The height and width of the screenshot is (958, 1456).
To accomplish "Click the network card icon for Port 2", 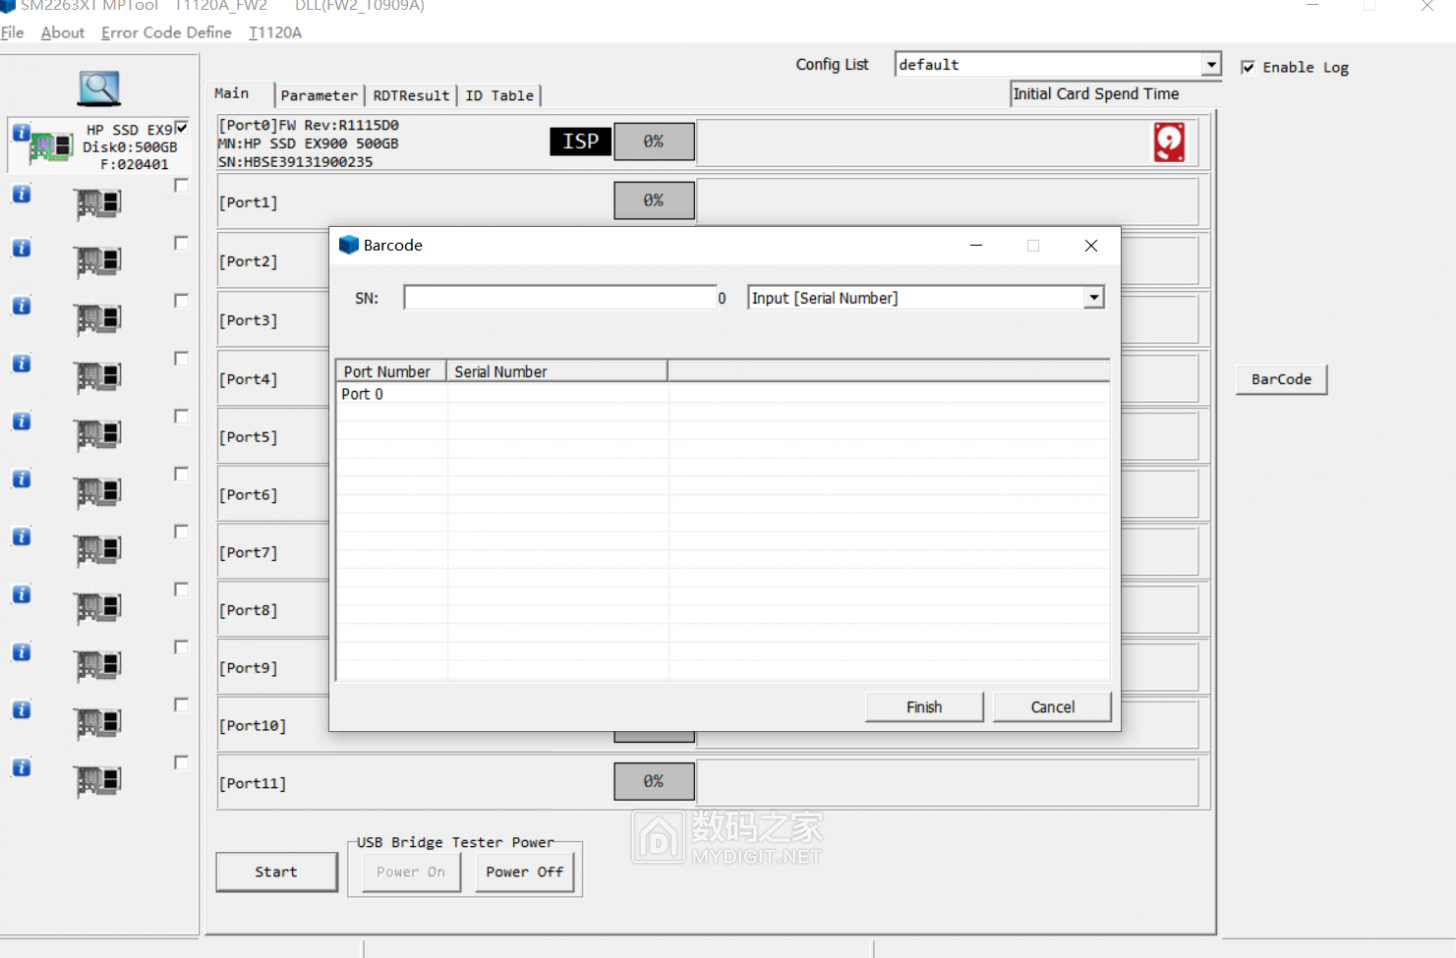I will (98, 262).
